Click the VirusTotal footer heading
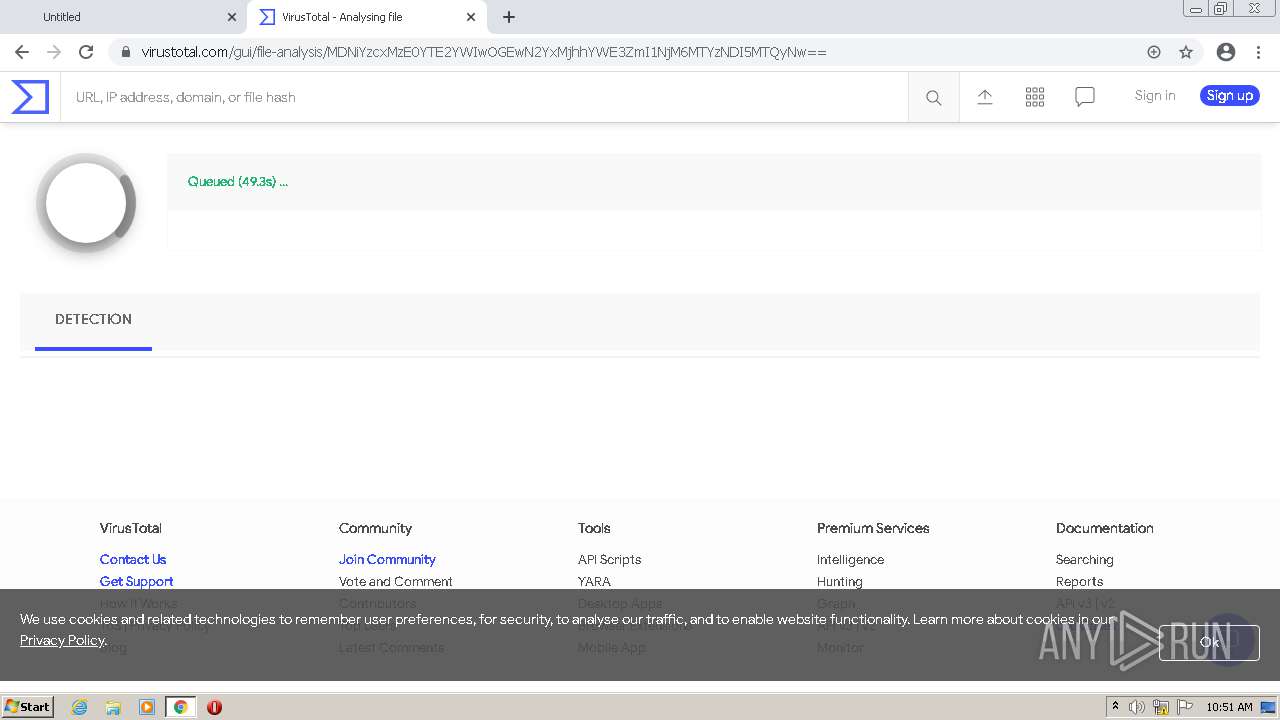 (130, 528)
